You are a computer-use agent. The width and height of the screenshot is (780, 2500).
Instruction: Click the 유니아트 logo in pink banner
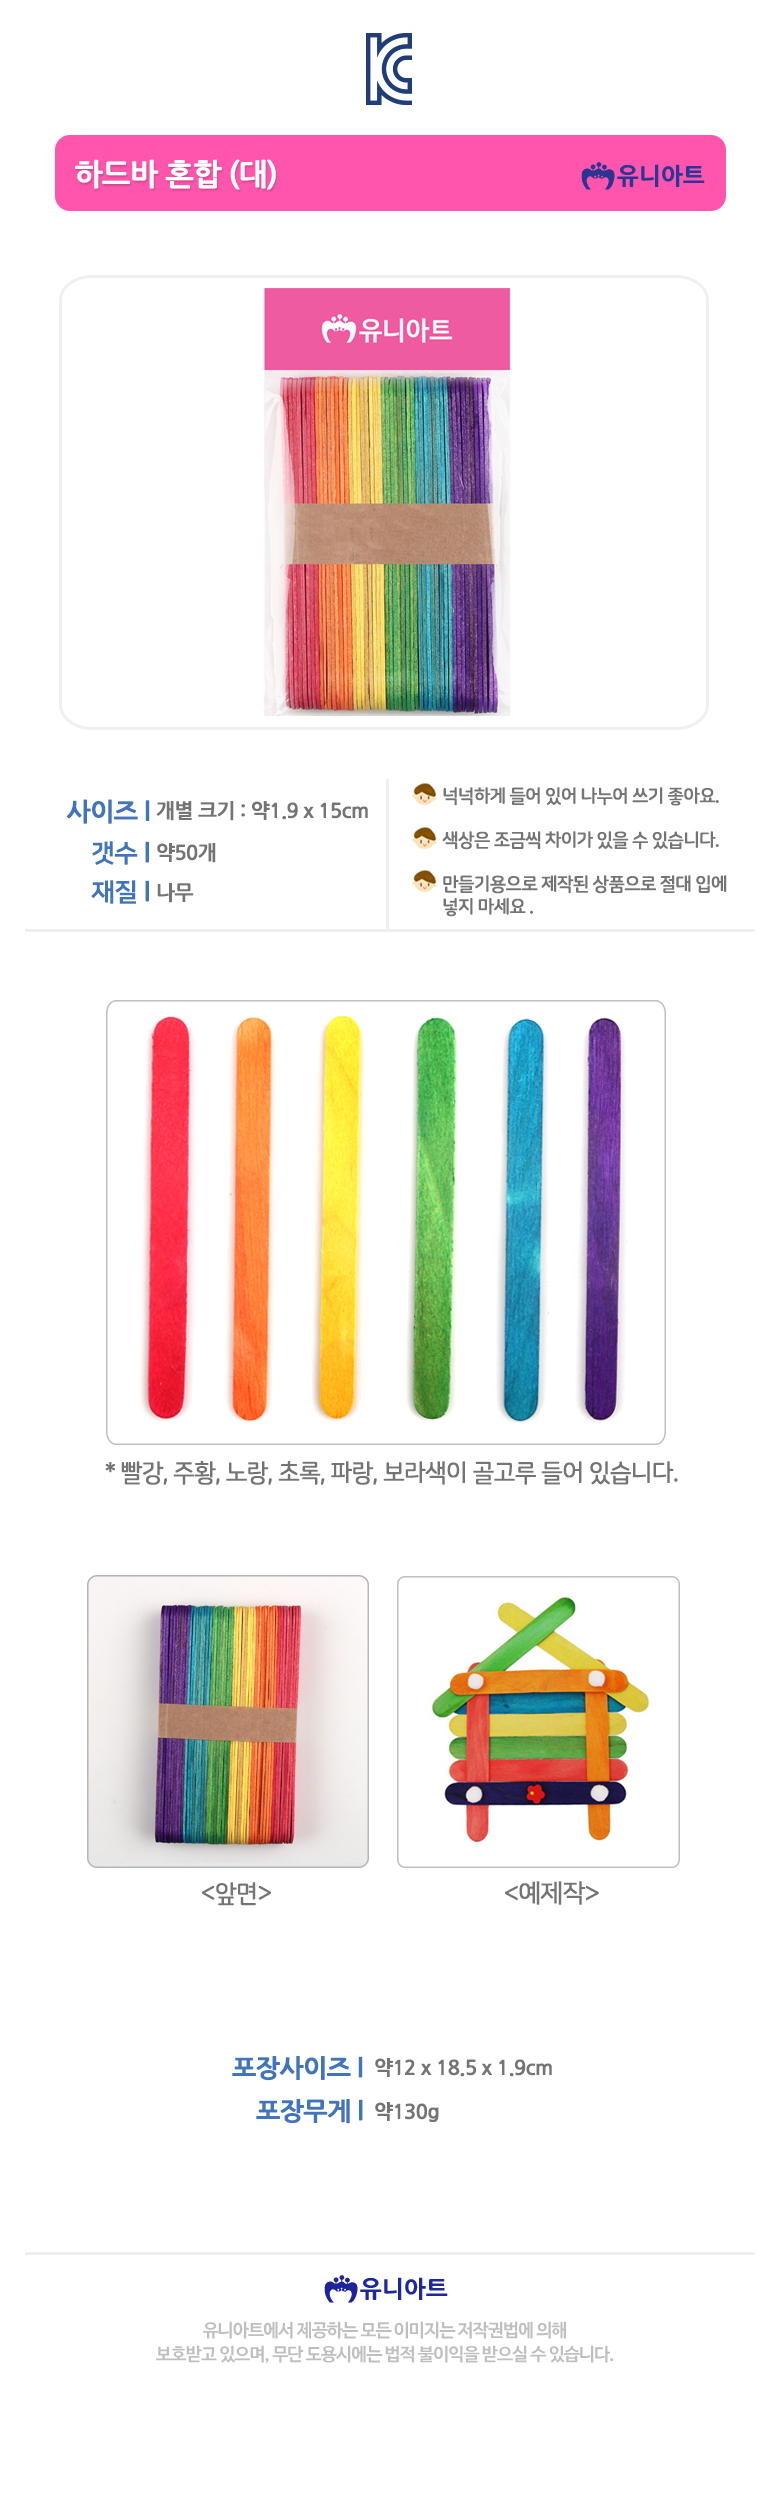click(x=643, y=176)
